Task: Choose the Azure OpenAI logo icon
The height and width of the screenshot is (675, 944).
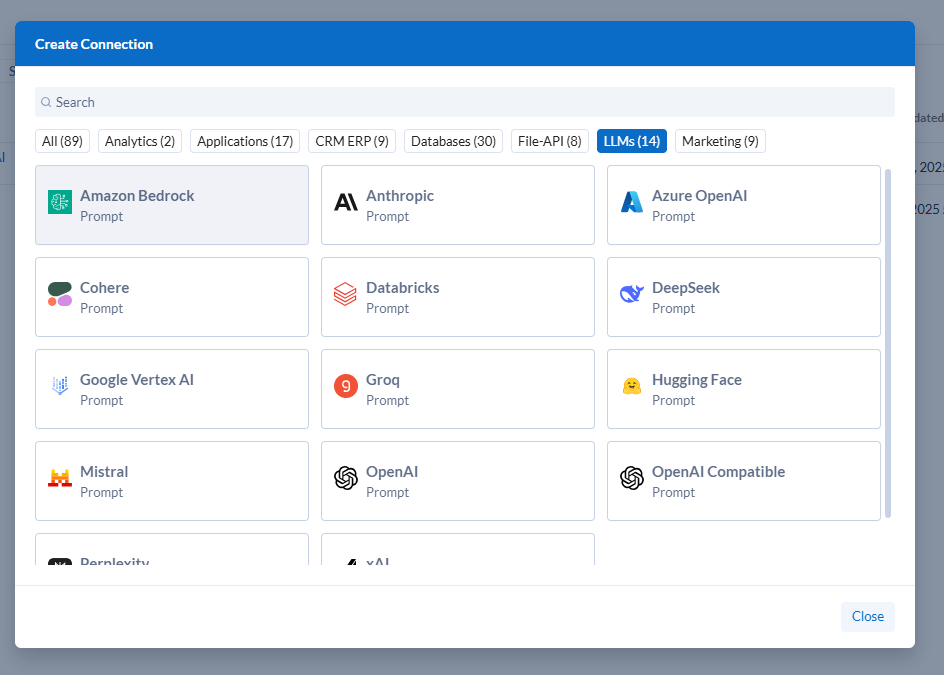Action: pos(632,202)
